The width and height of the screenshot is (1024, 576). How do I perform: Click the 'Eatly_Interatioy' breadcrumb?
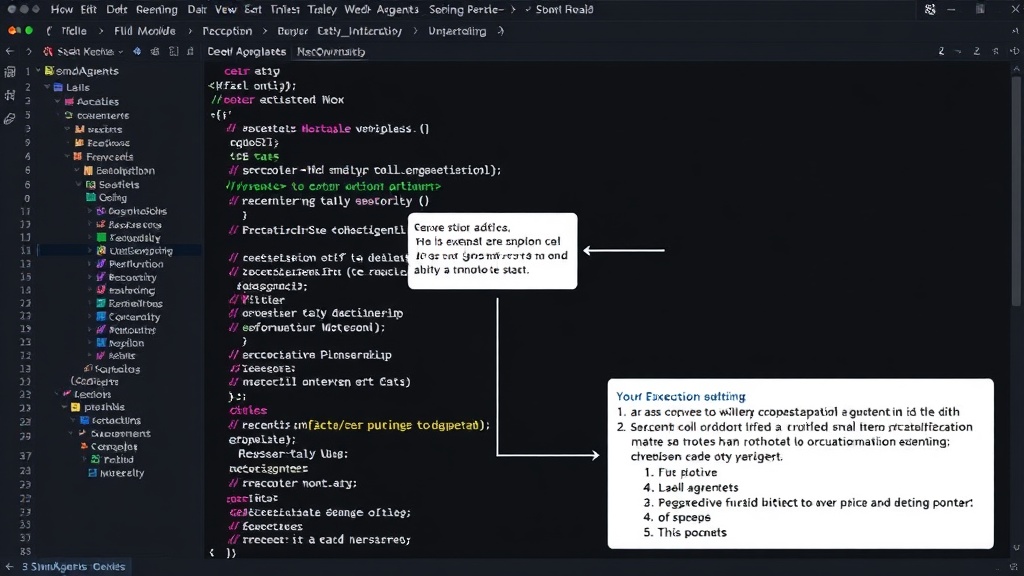click(x=359, y=31)
